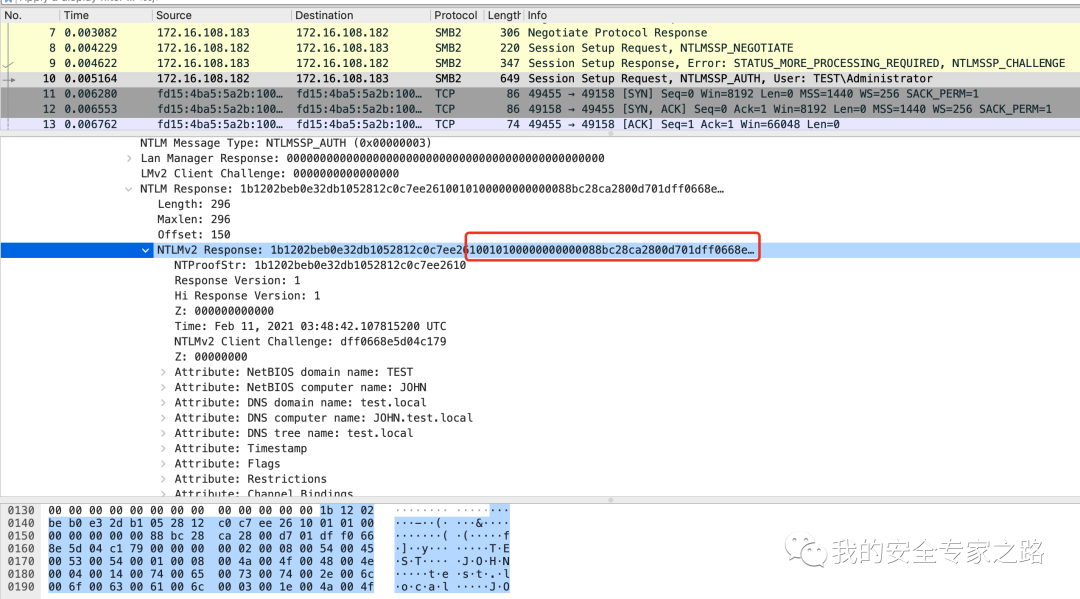The width and height of the screenshot is (1080, 599).
Task: Select the Response Version: 1 field
Action: (237, 280)
